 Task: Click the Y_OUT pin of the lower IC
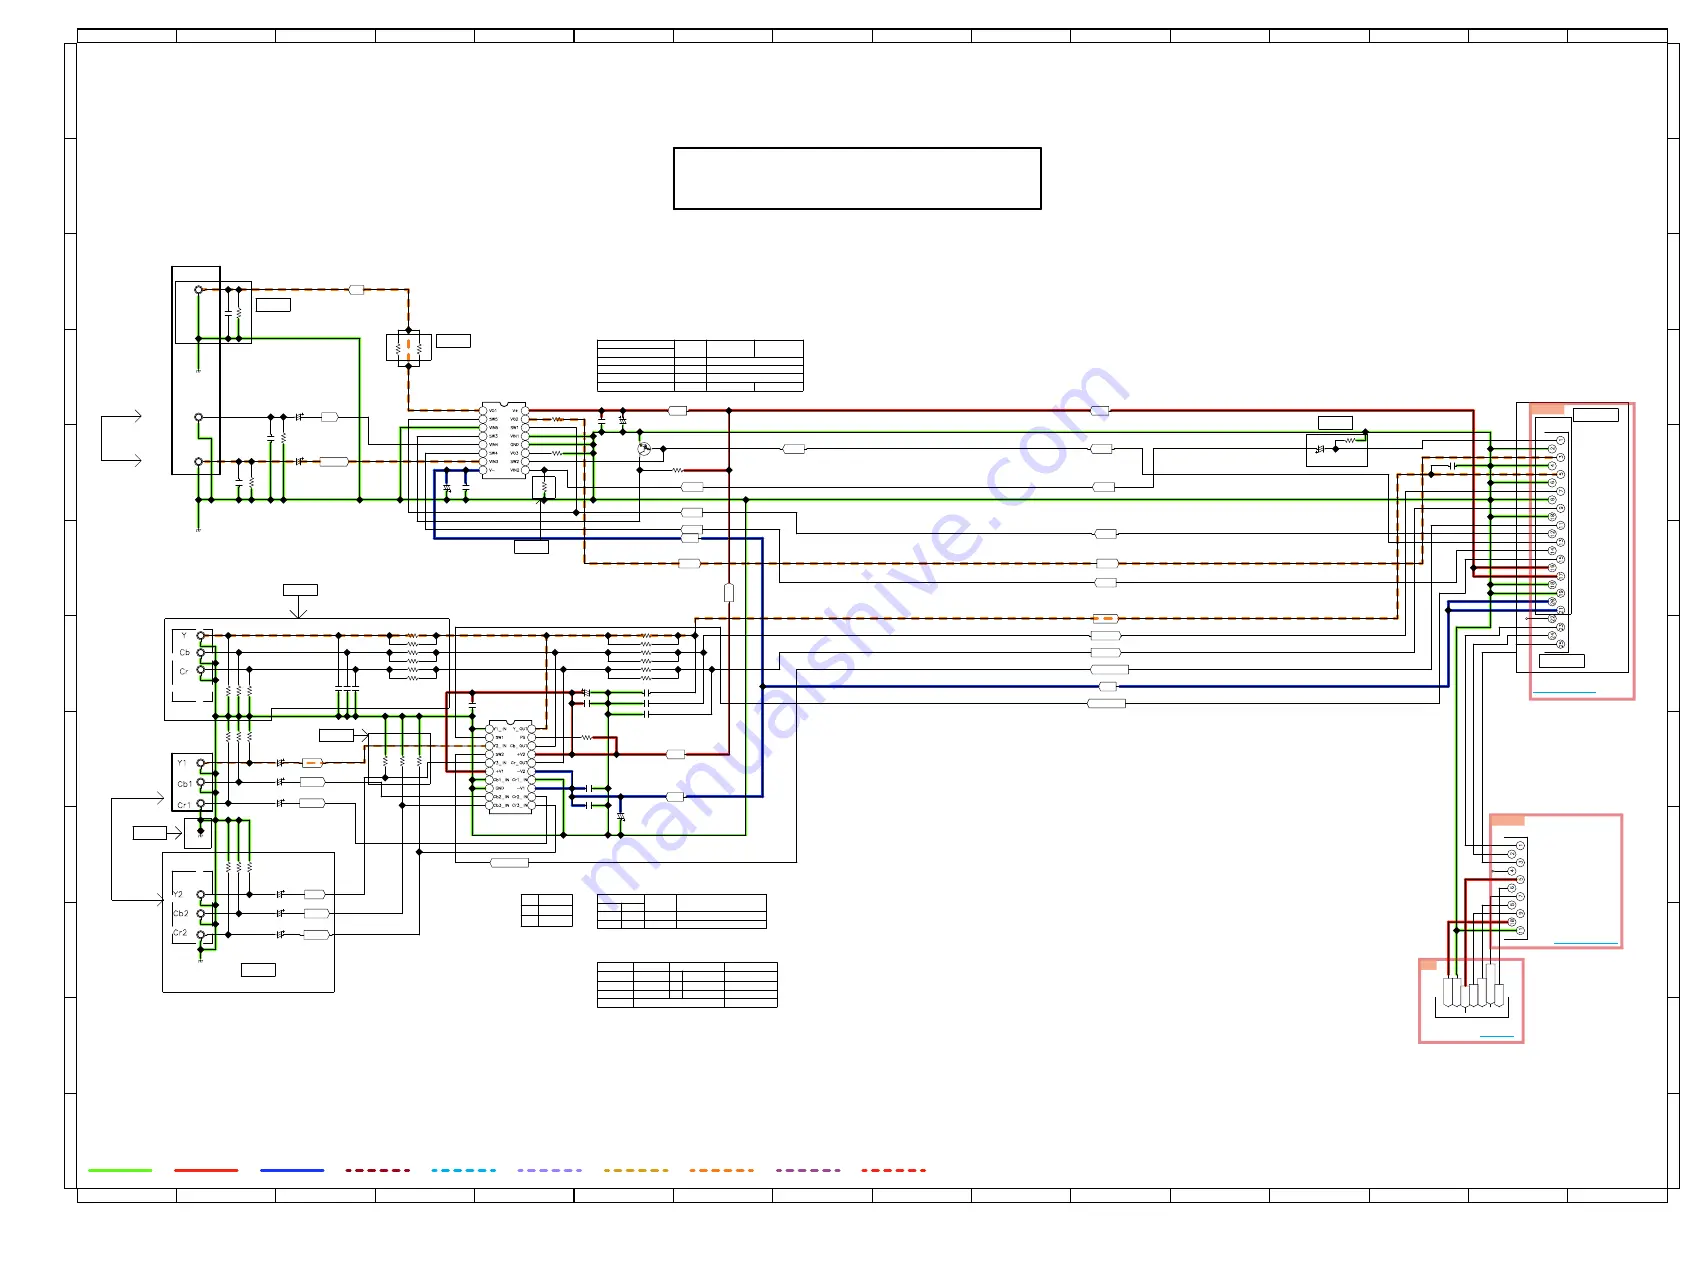(x=531, y=729)
